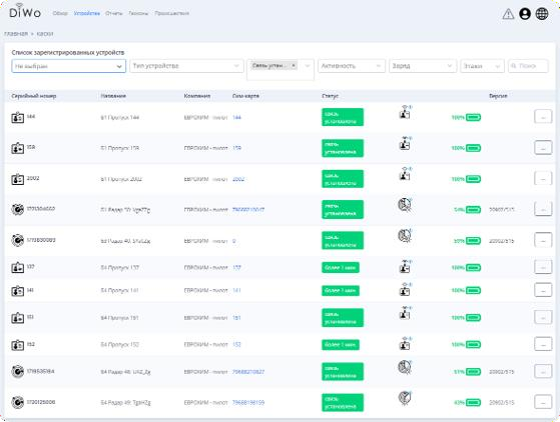560x422 pixels.
Task: Open the user account profile icon
Action: coord(525,14)
